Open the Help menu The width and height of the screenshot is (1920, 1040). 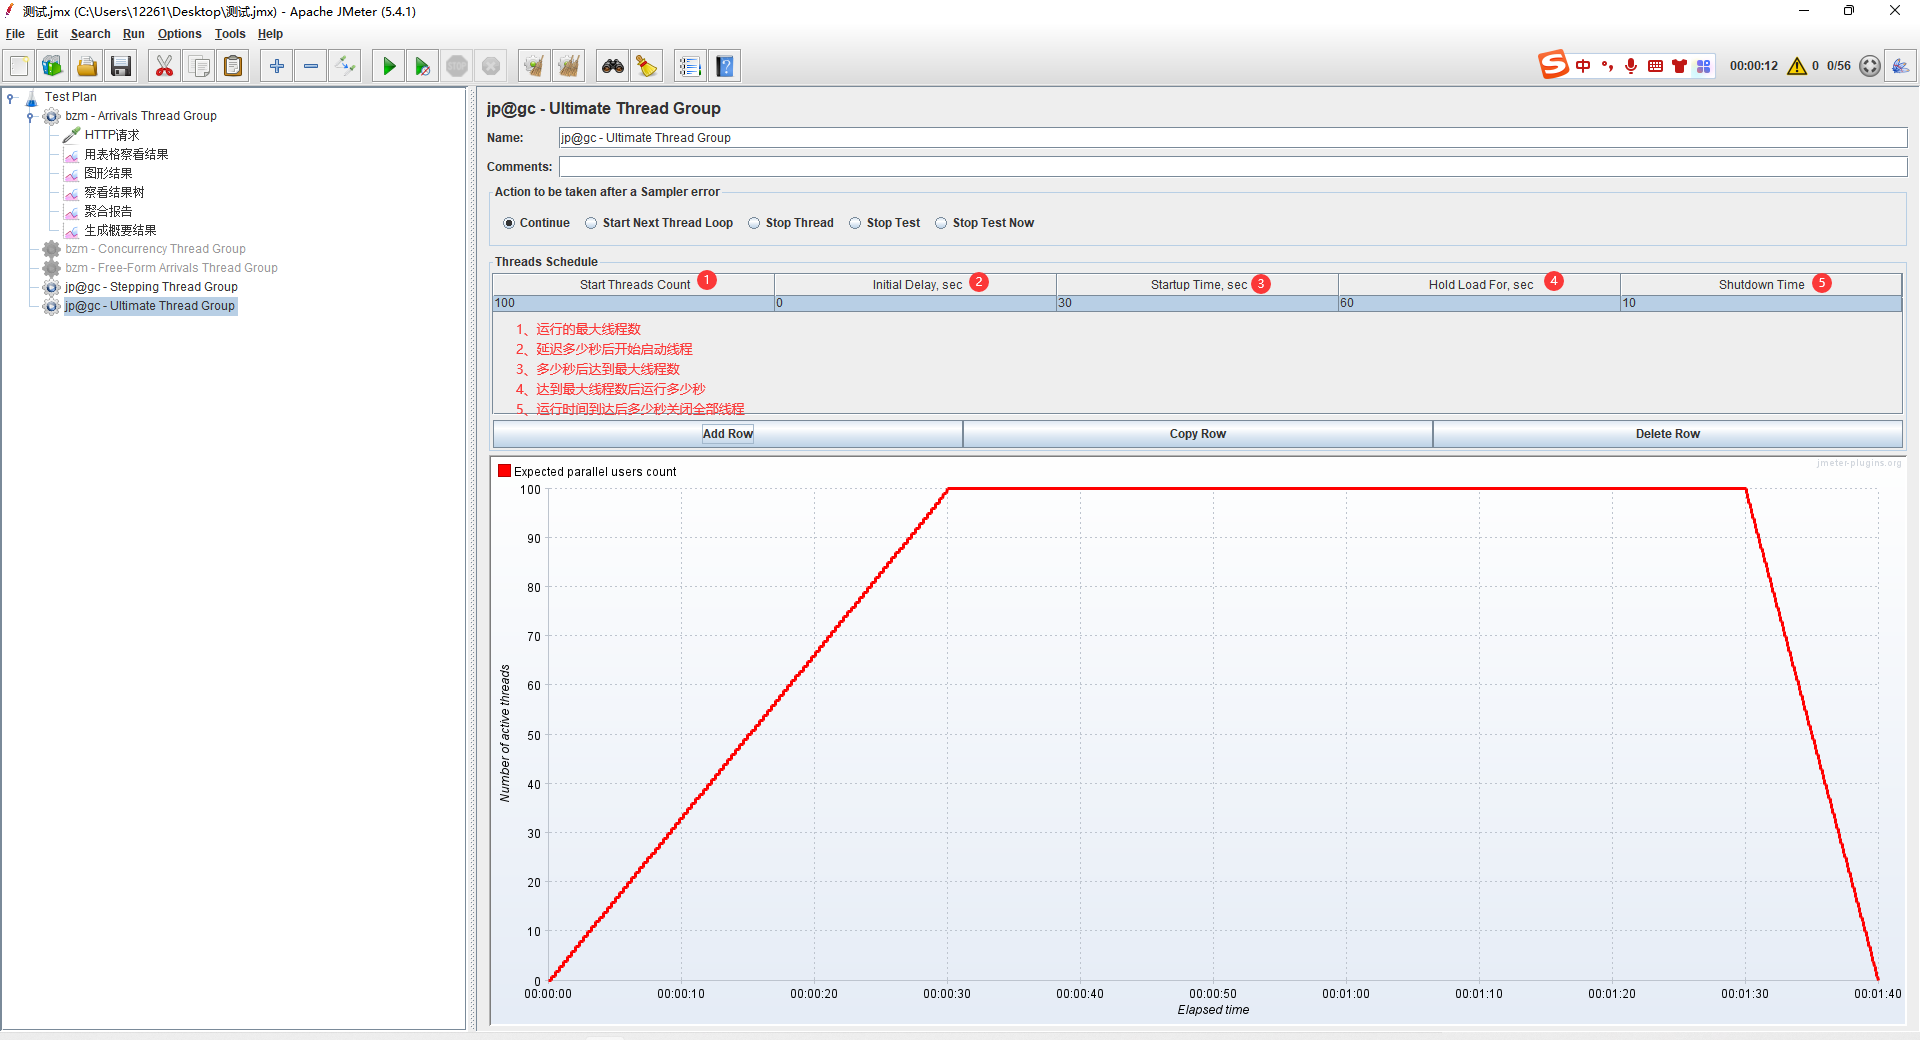(270, 34)
